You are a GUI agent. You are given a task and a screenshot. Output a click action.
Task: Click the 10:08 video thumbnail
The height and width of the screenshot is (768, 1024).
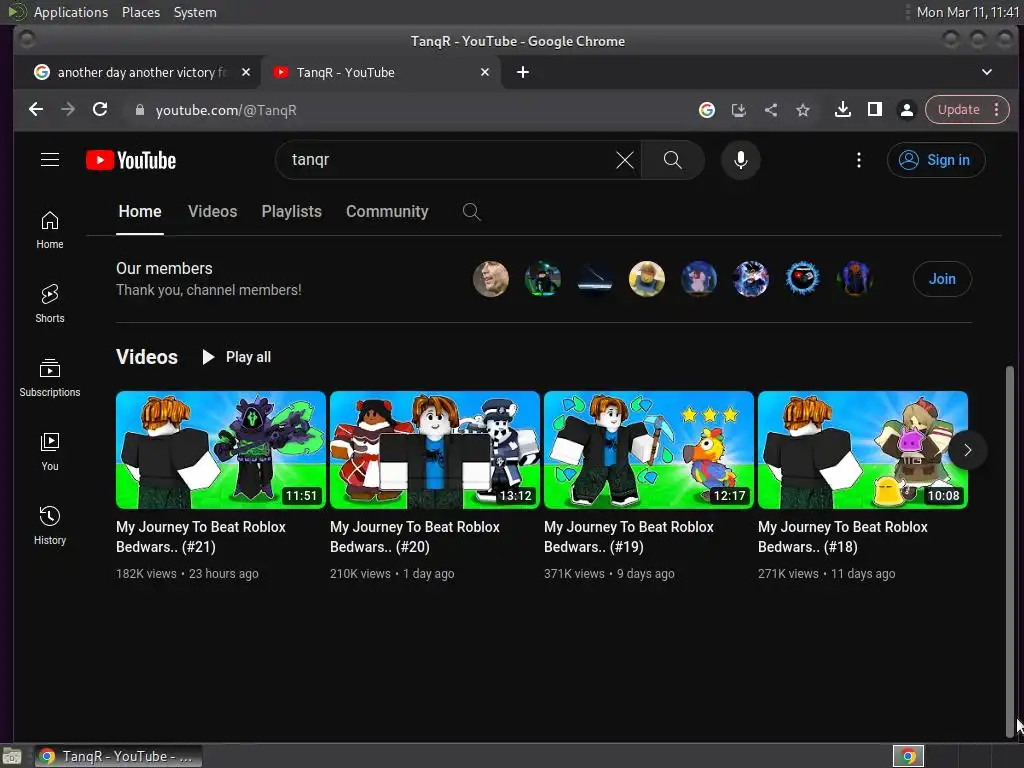863,450
